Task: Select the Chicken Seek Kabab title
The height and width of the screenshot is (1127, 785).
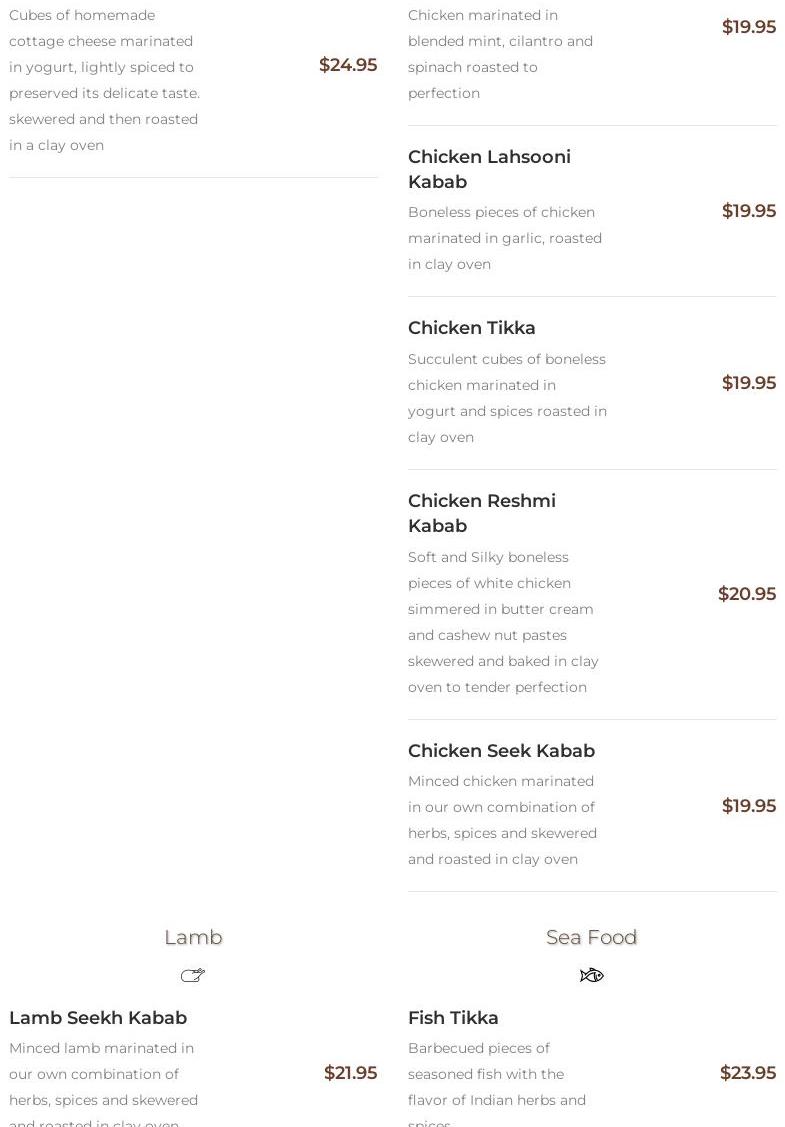Action: click(x=501, y=750)
